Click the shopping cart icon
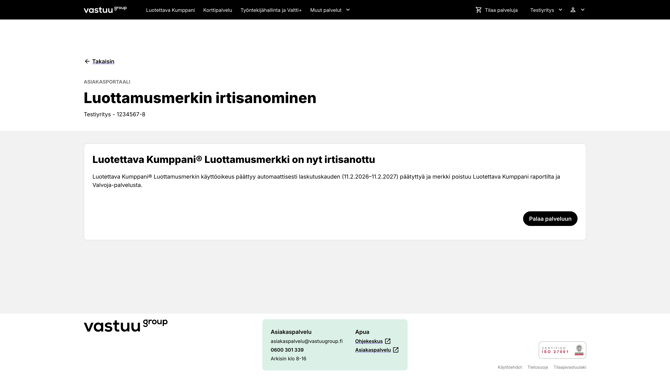 [478, 10]
